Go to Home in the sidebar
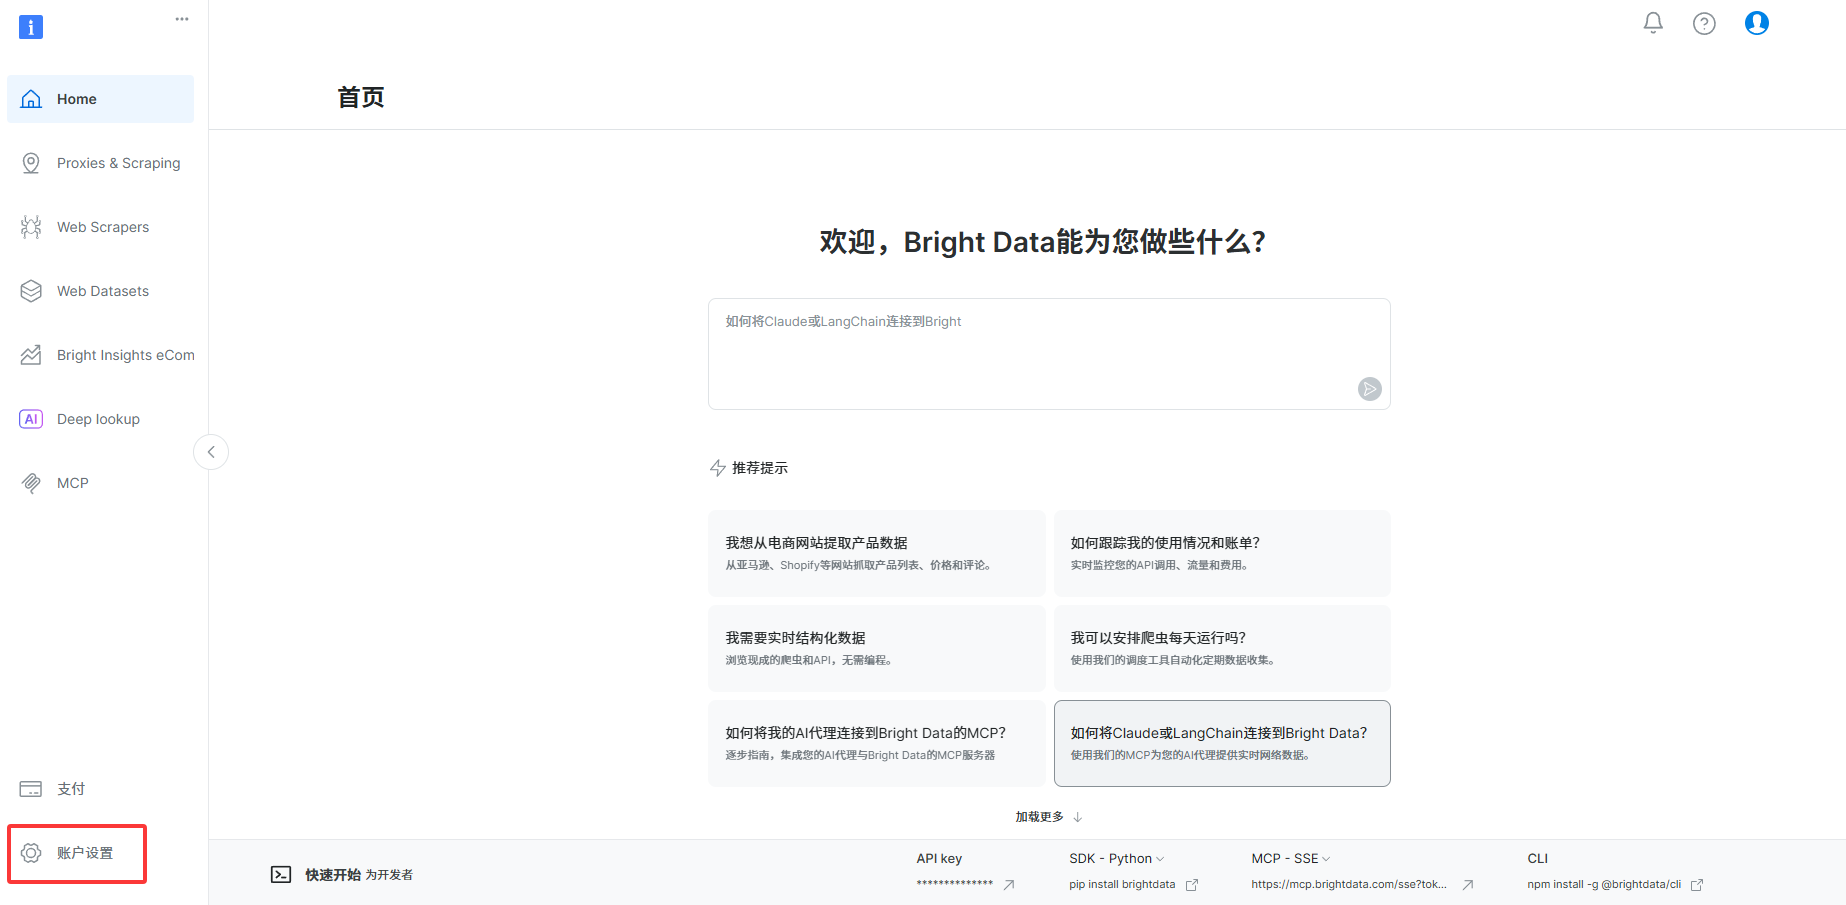This screenshot has height=905, width=1846. (x=100, y=99)
